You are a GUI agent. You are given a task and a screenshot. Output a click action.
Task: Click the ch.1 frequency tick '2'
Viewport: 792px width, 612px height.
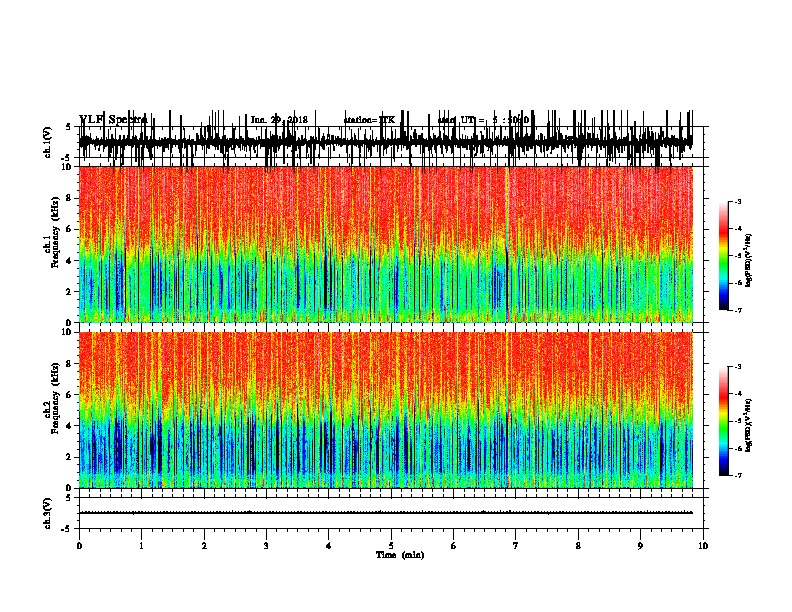pos(69,291)
